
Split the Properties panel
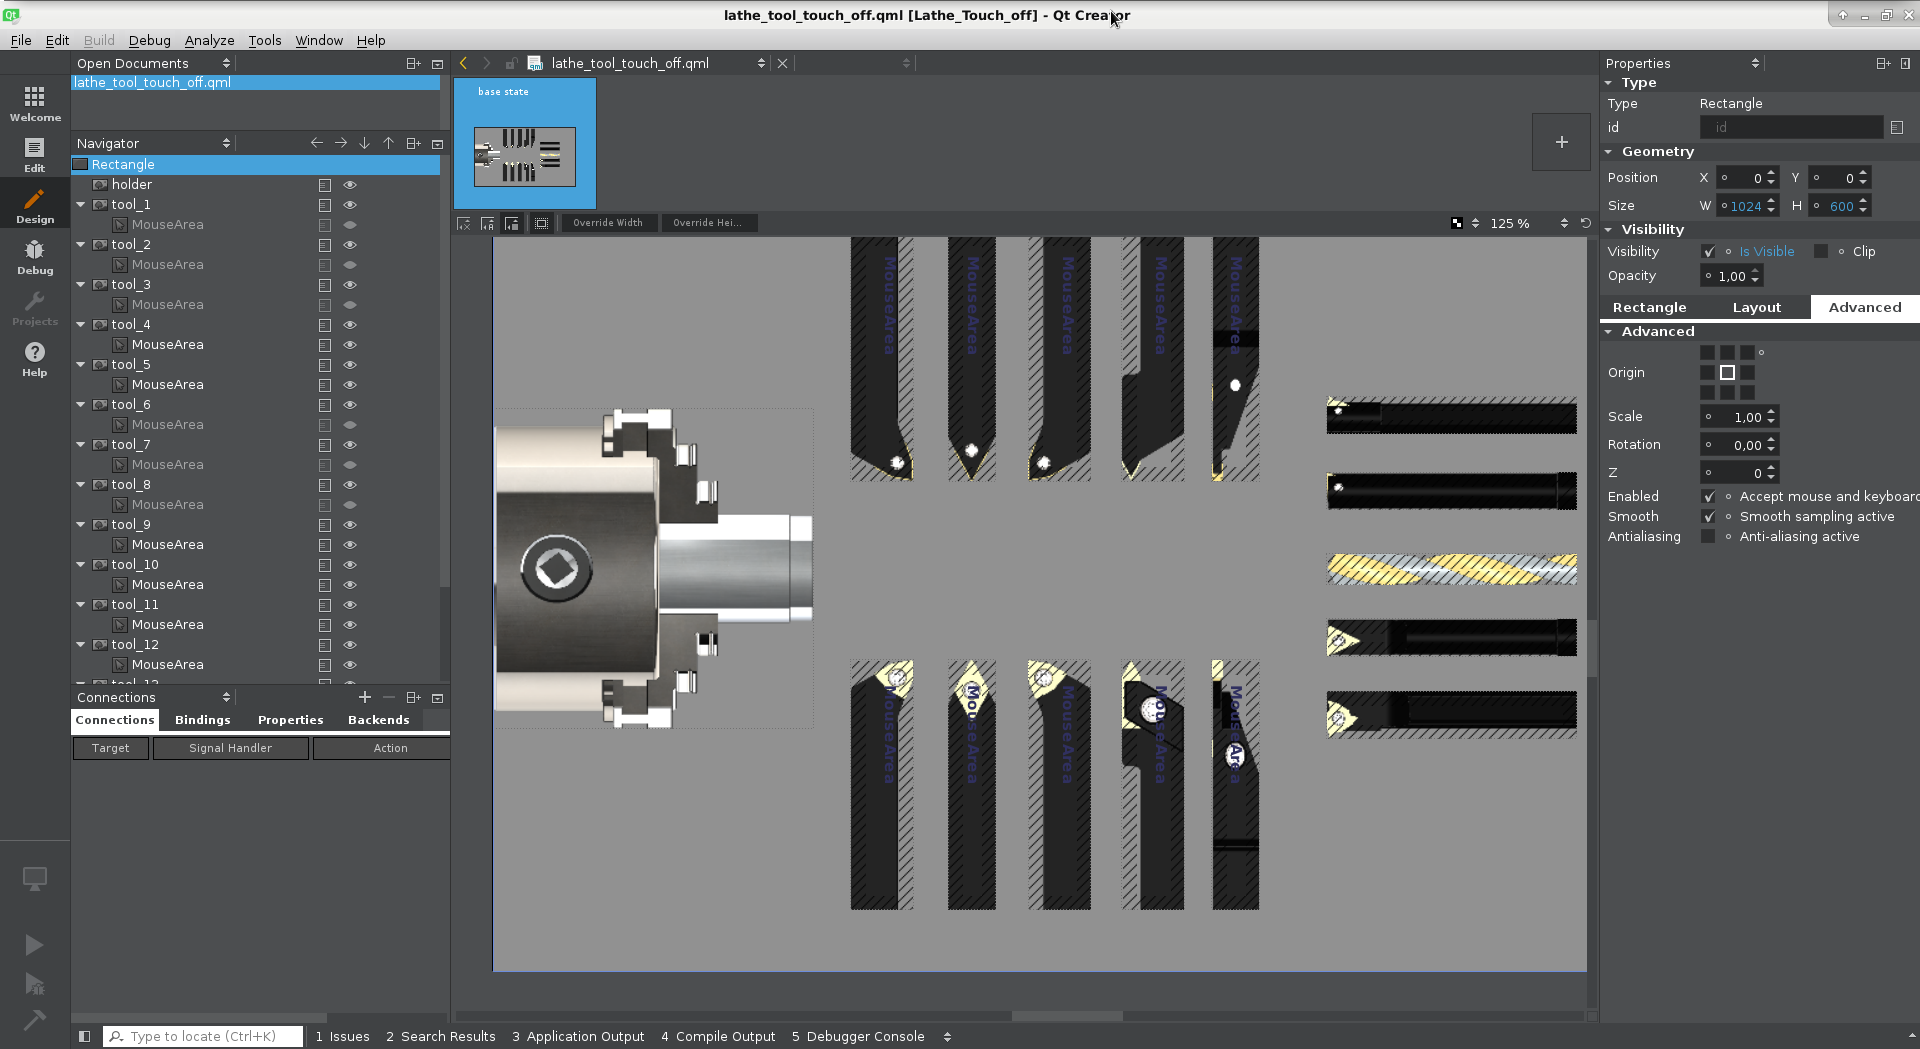1883,63
